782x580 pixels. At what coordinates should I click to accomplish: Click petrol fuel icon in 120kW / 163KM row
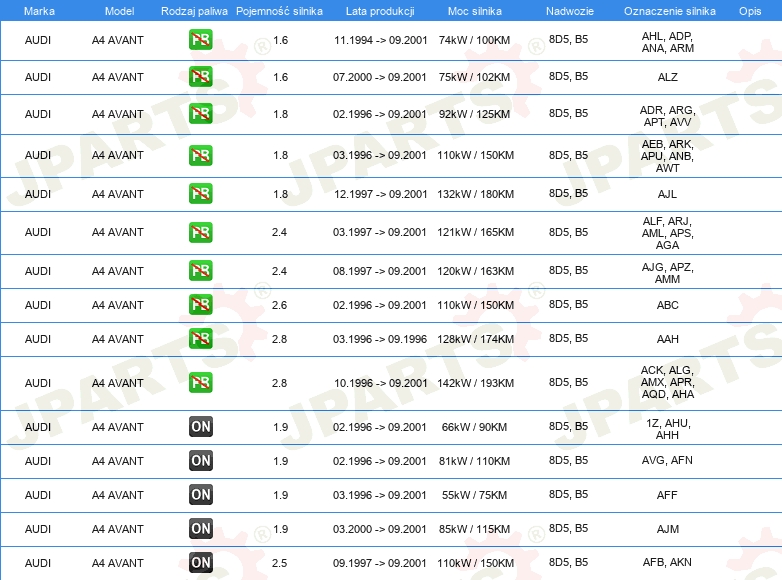[x=200, y=271]
